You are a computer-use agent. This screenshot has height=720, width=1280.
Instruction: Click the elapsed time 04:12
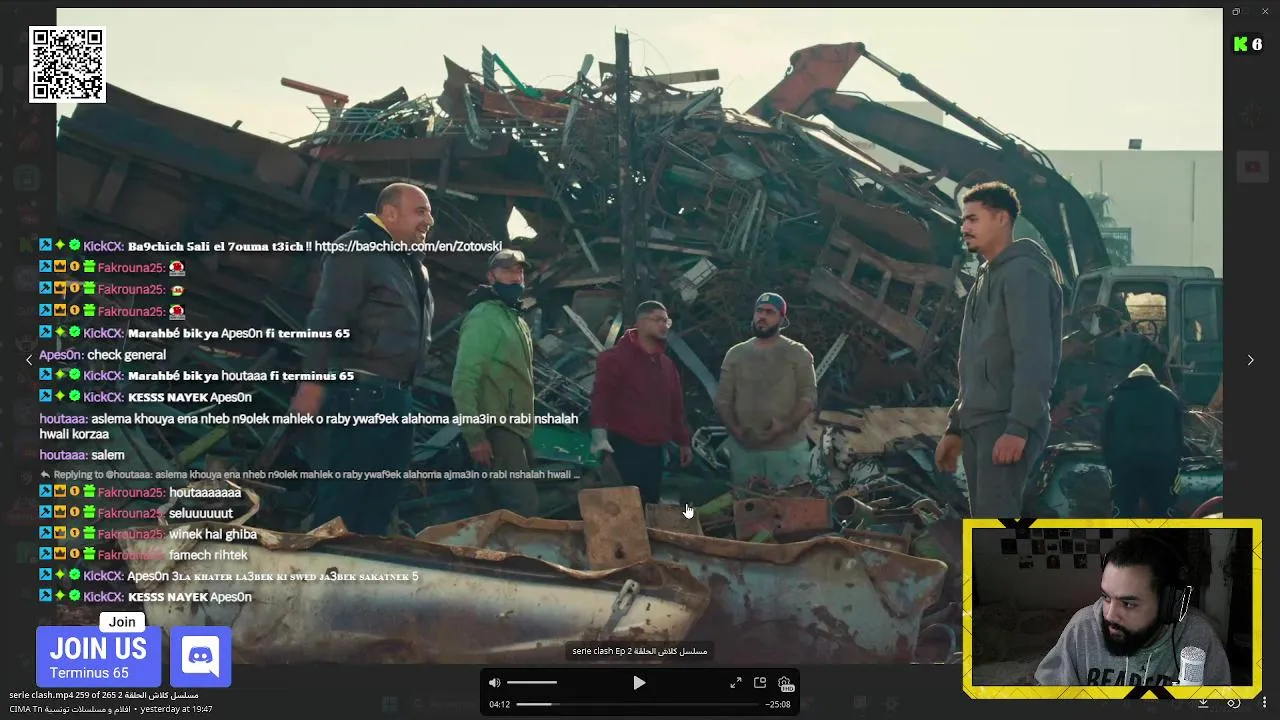coord(499,704)
